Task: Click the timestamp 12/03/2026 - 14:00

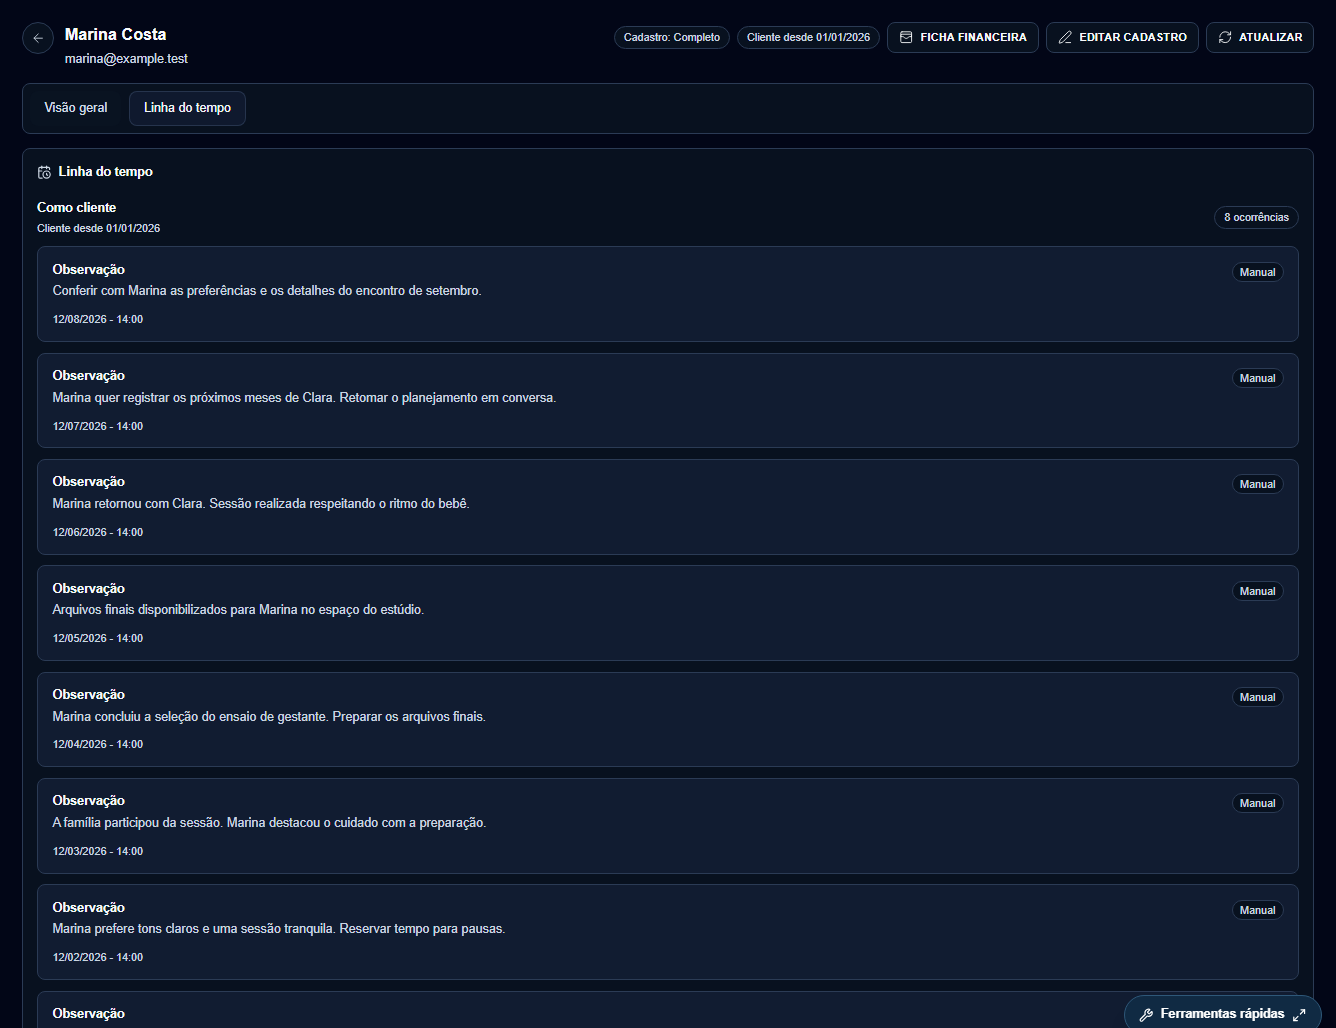Action: tap(98, 851)
